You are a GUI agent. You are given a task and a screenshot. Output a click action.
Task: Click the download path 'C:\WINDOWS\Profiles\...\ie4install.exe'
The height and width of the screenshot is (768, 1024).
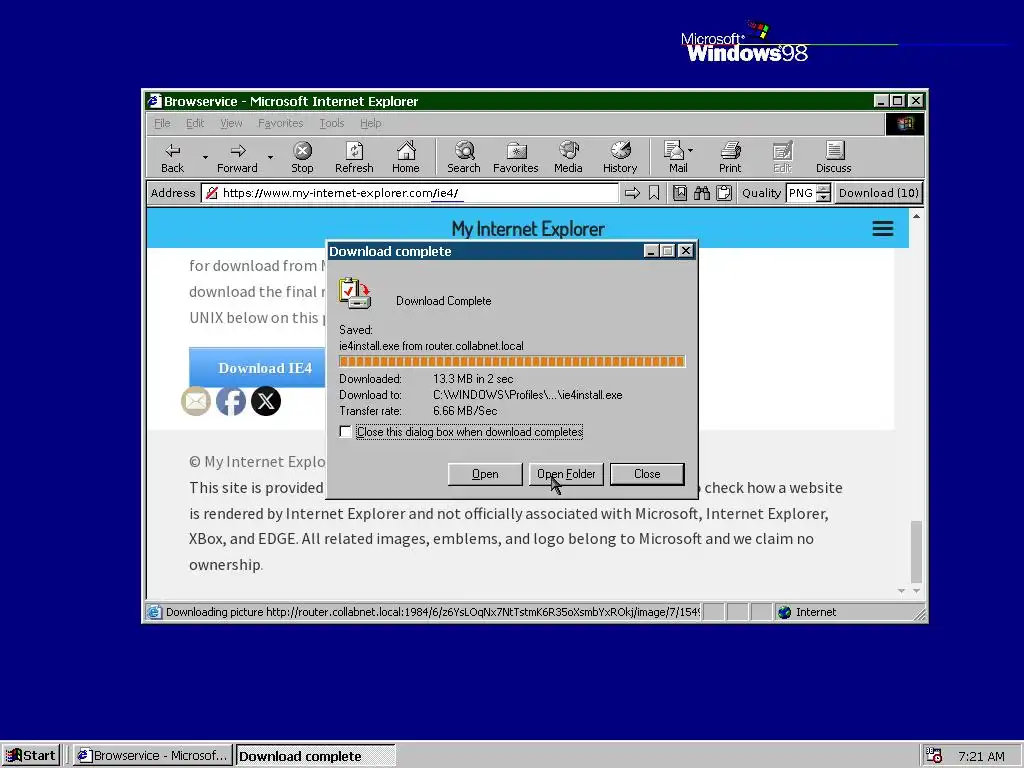[x=528, y=394]
